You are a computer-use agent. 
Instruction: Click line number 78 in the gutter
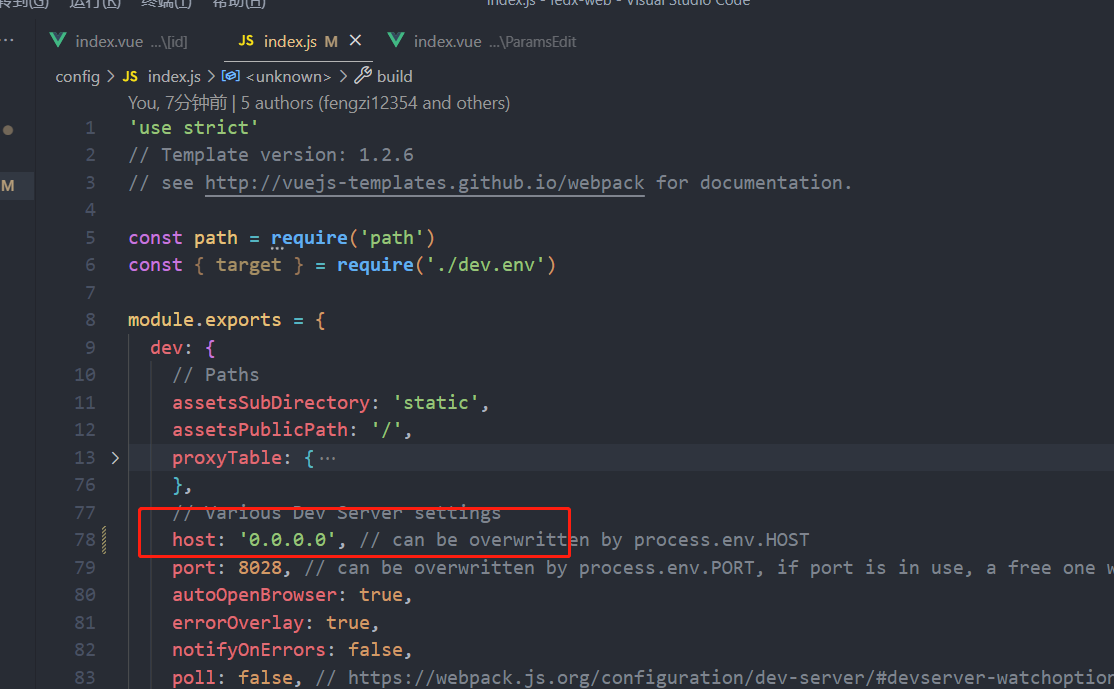pos(85,539)
